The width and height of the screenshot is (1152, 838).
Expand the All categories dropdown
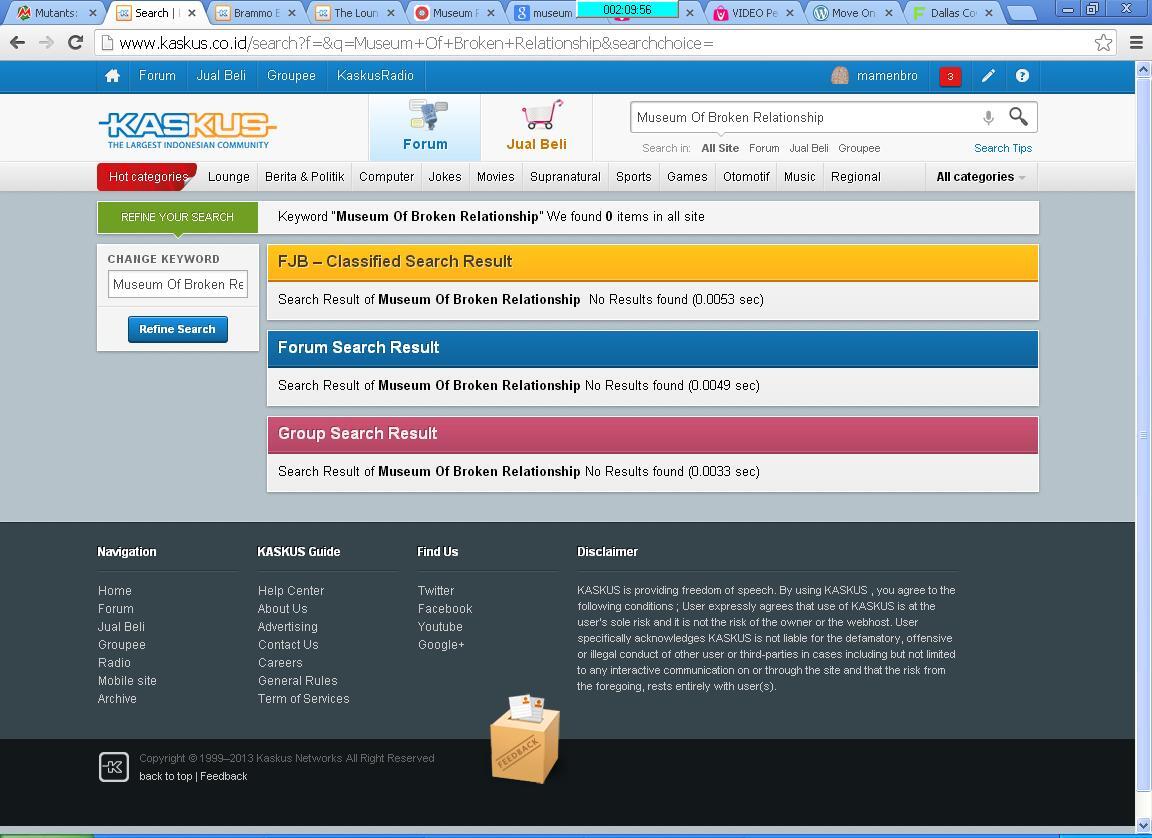981,177
